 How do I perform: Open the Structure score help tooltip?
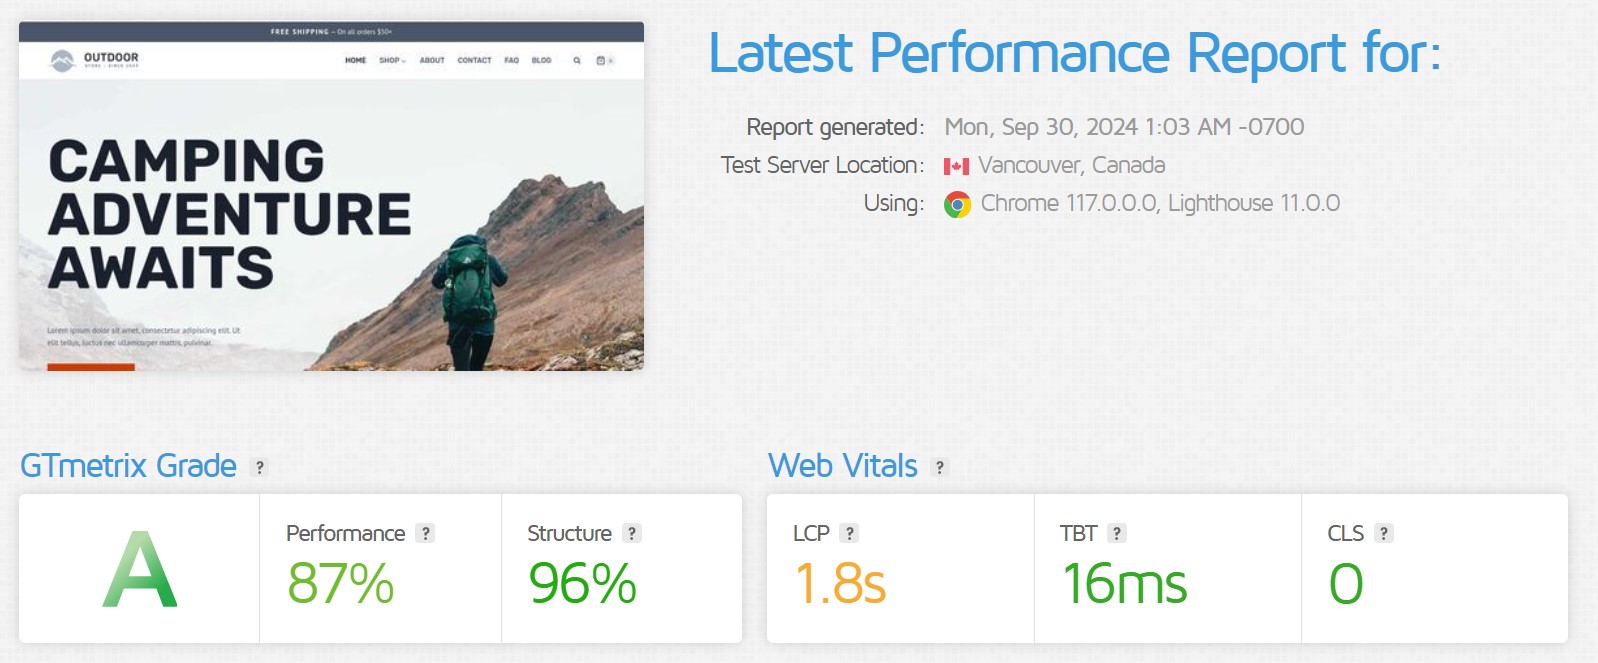(632, 534)
